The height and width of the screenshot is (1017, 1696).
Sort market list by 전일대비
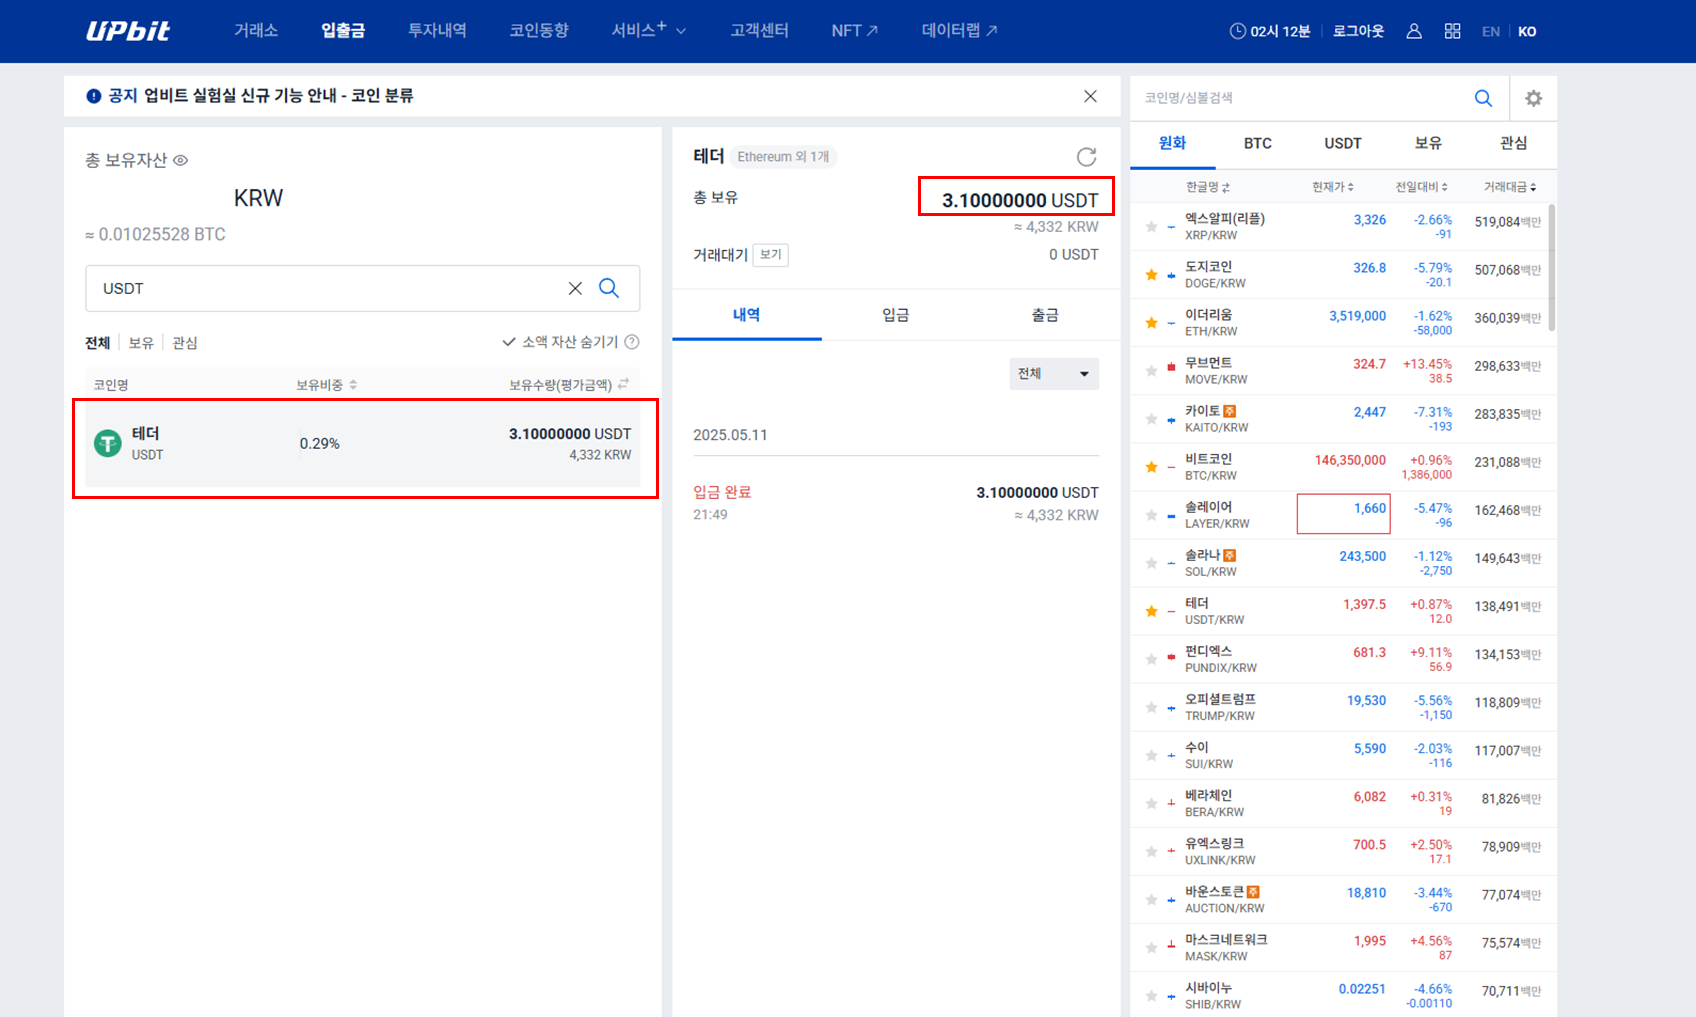tap(1421, 187)
